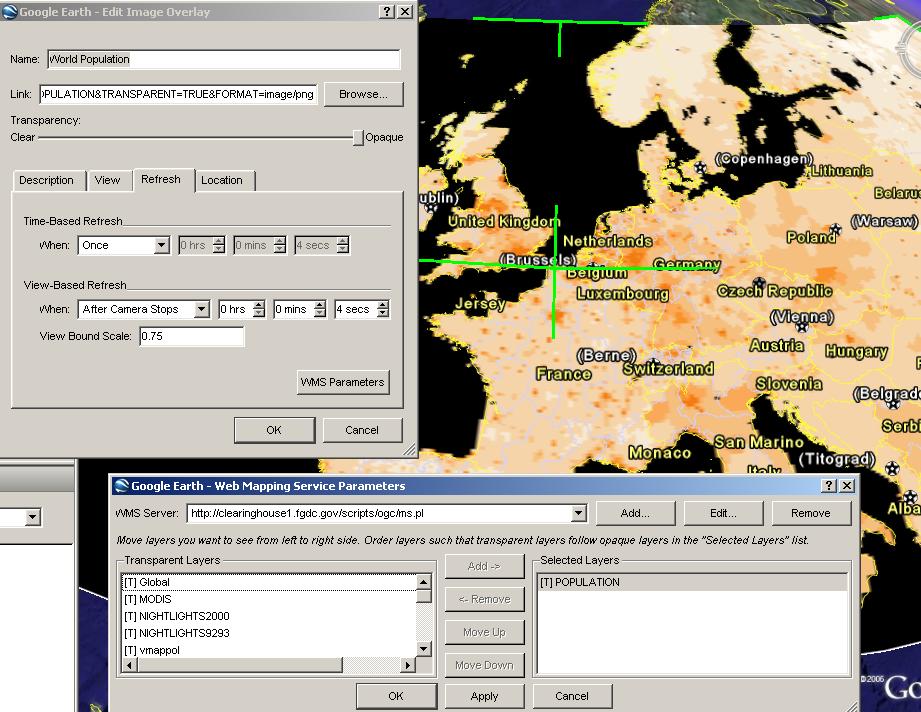Switch to the View tab
The height and width of the screenshot is (712, 921).
coord(107,180)
